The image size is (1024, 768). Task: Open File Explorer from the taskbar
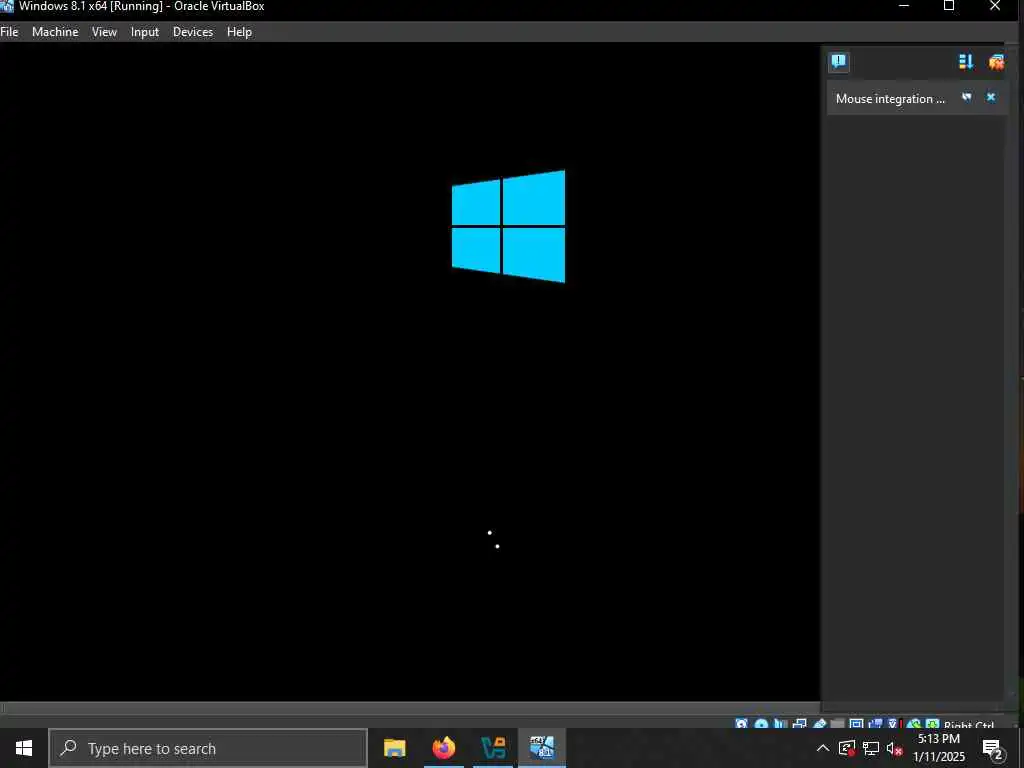click(394, 748)
